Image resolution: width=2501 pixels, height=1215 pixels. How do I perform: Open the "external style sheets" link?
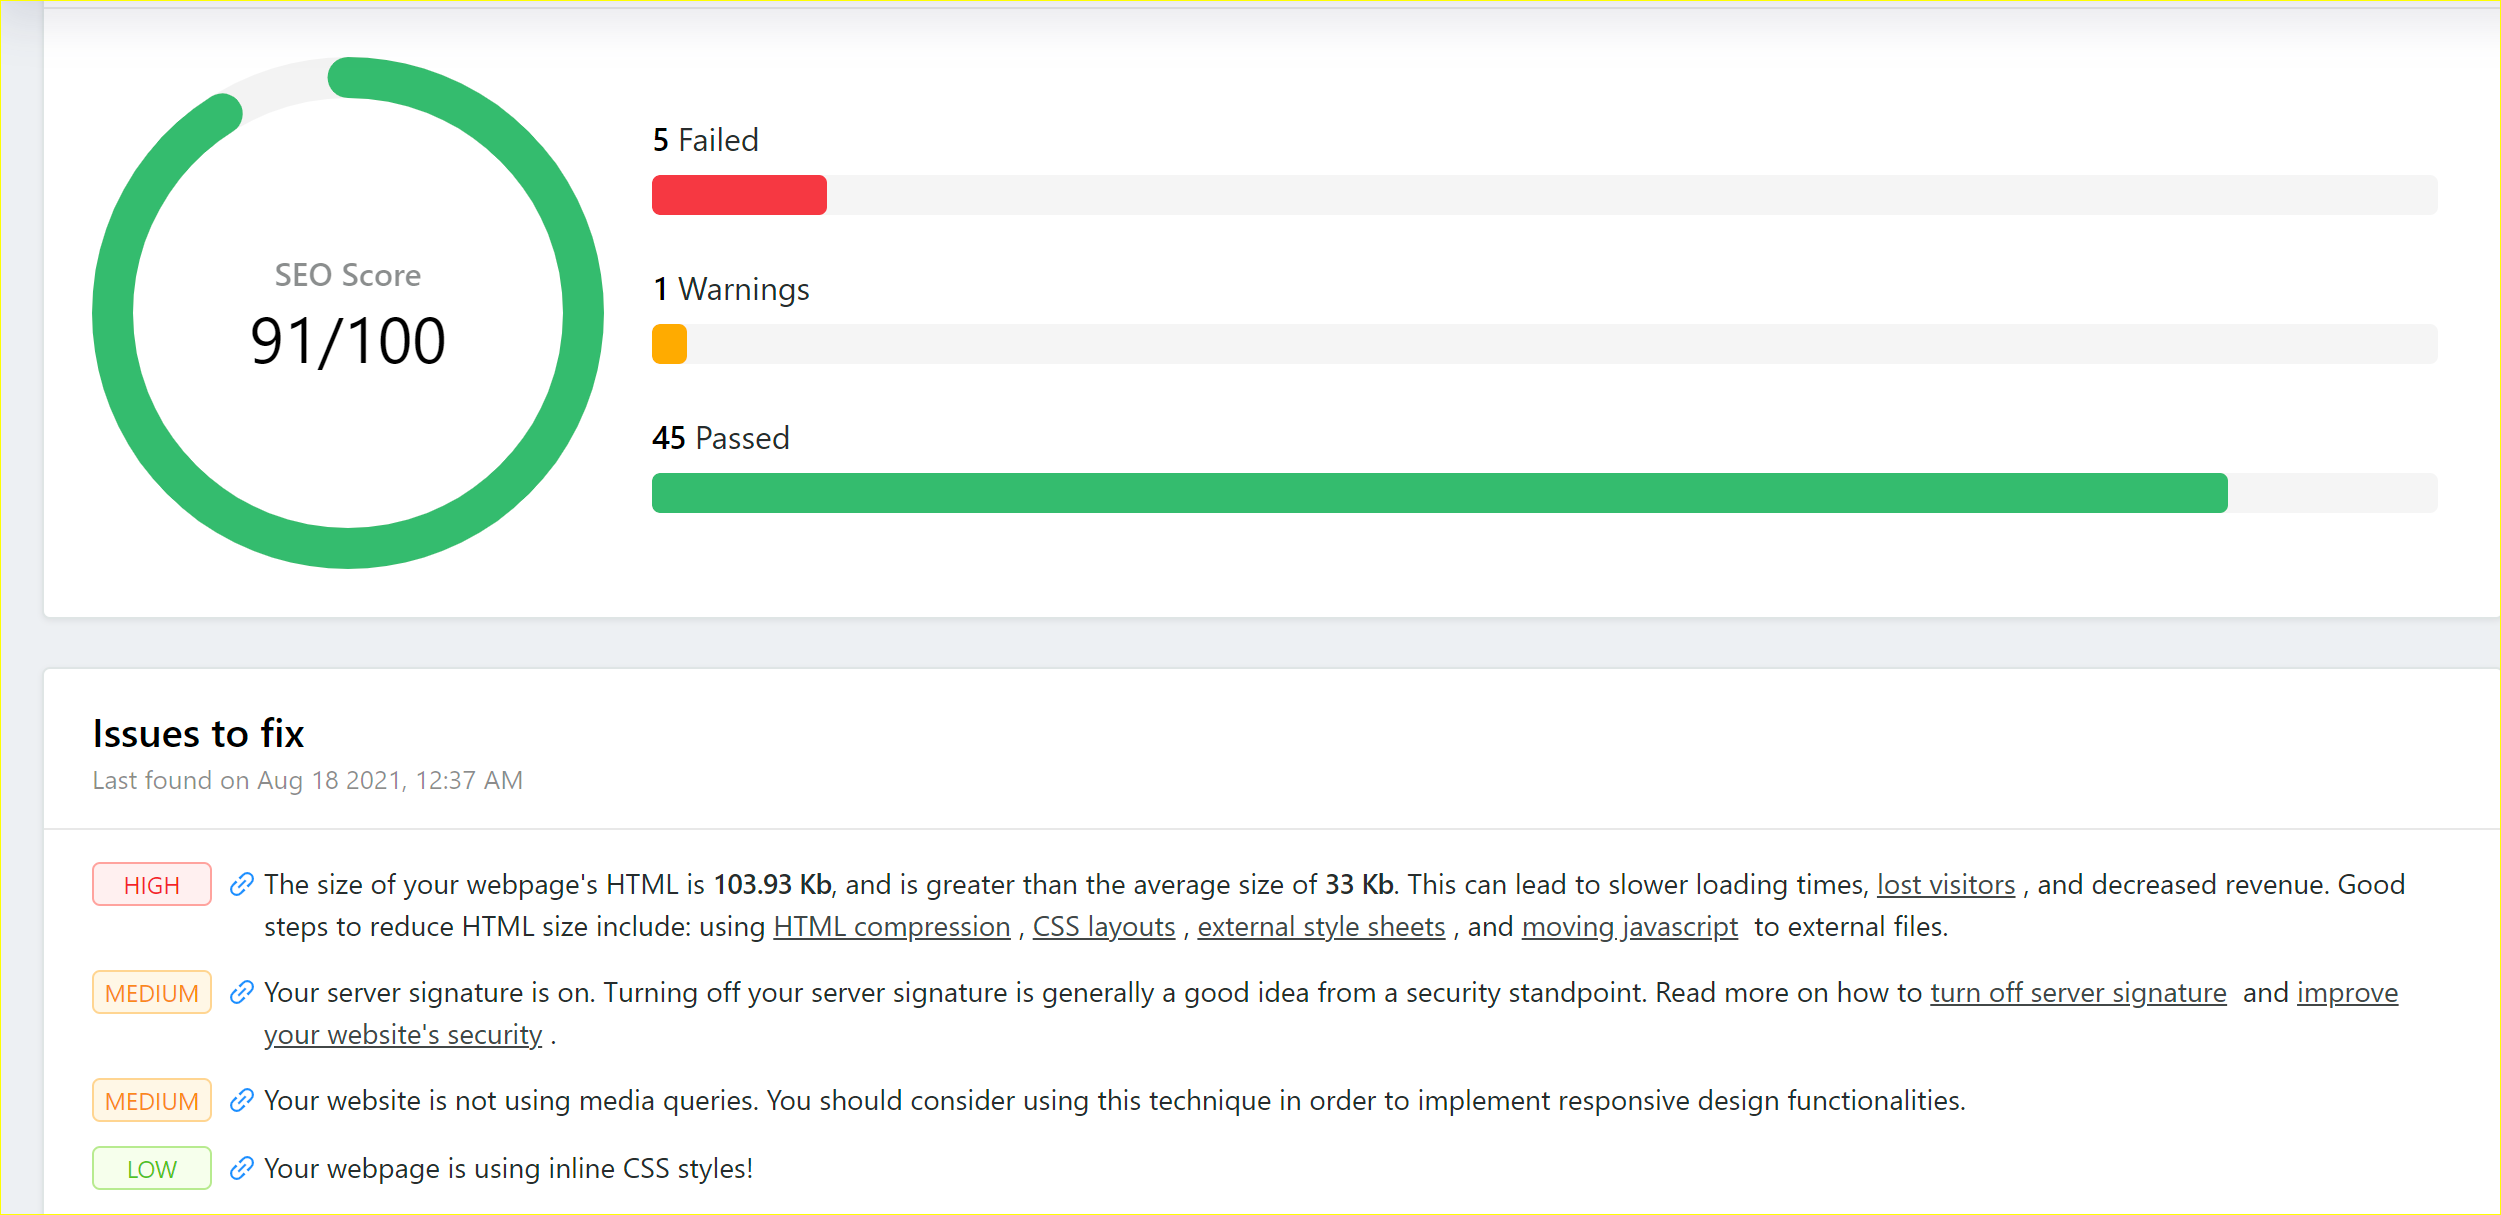(x=1320, y=927)
